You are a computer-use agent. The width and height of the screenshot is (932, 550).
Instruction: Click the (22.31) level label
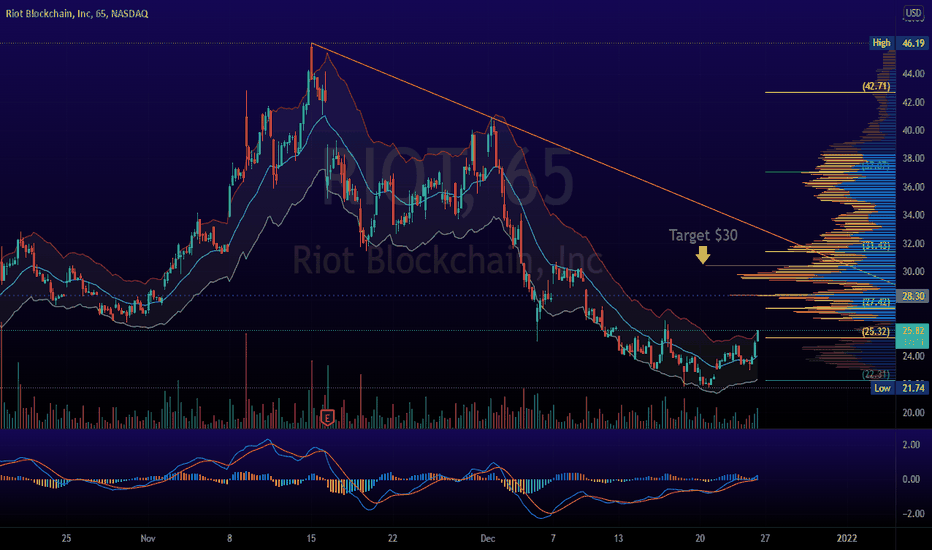877,375
